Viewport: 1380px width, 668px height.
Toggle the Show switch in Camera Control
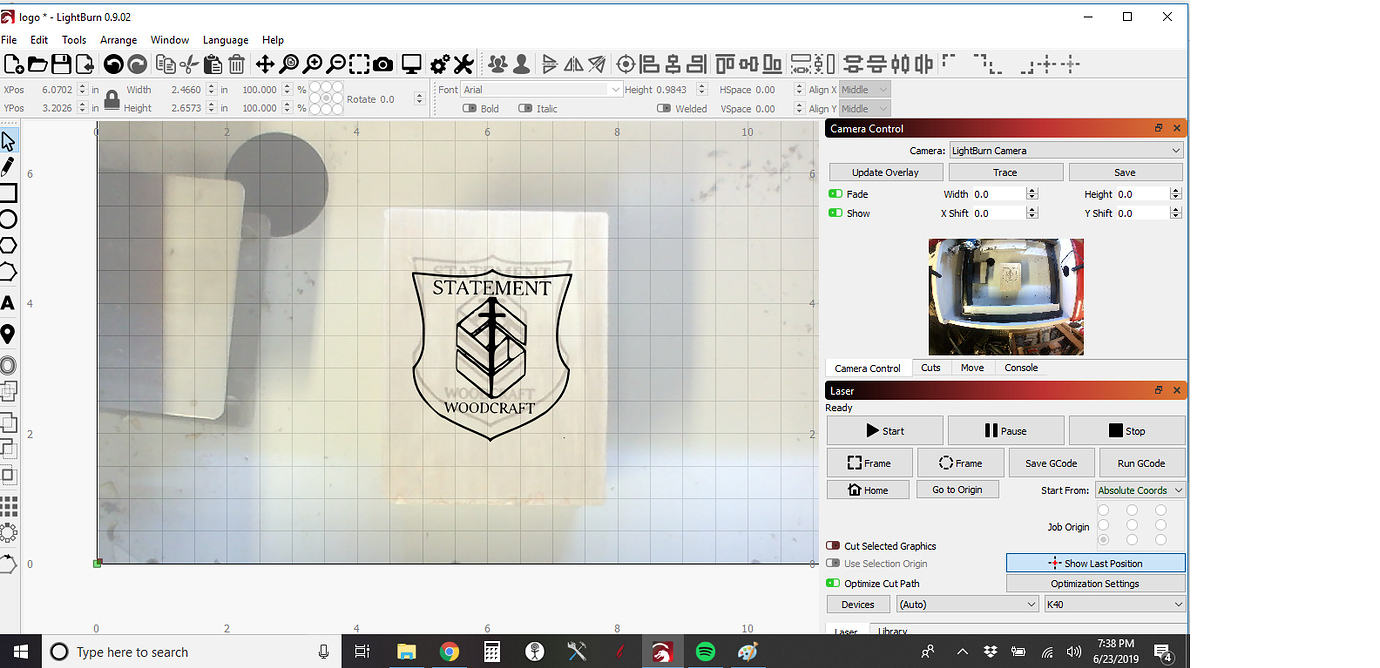click(835, 213)
